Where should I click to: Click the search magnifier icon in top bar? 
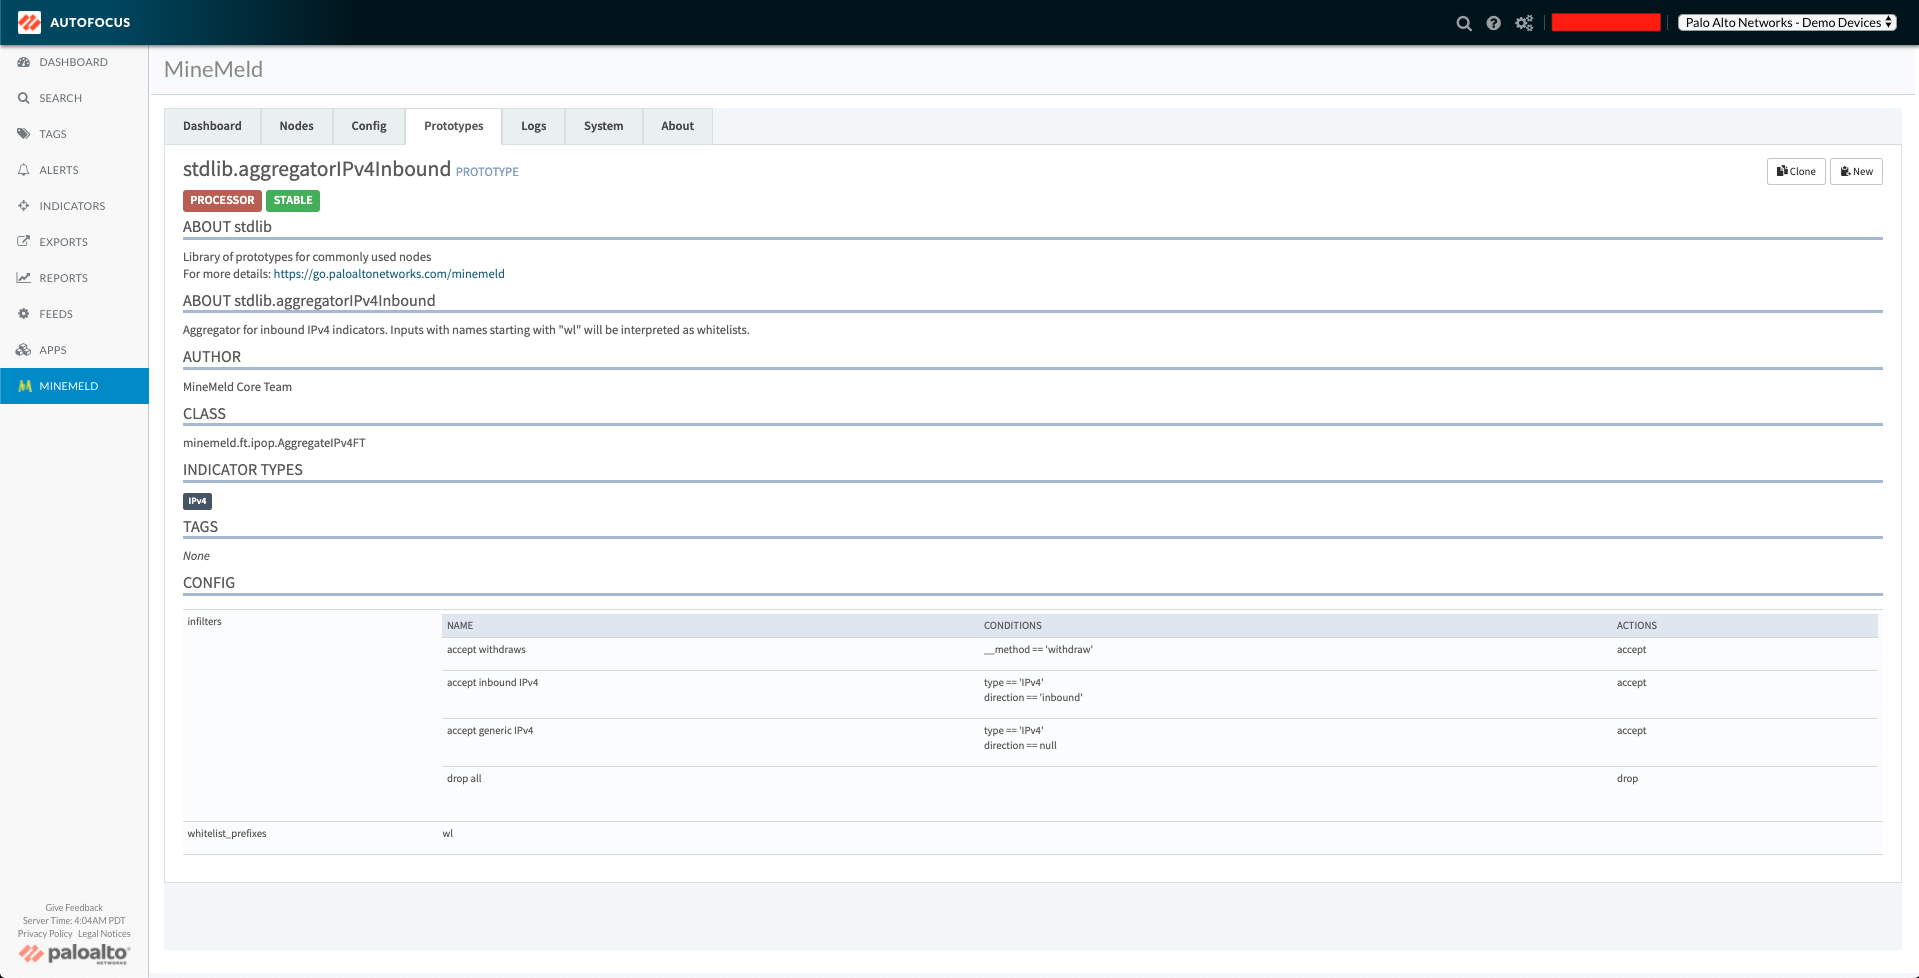click(x=1463, y=23)
